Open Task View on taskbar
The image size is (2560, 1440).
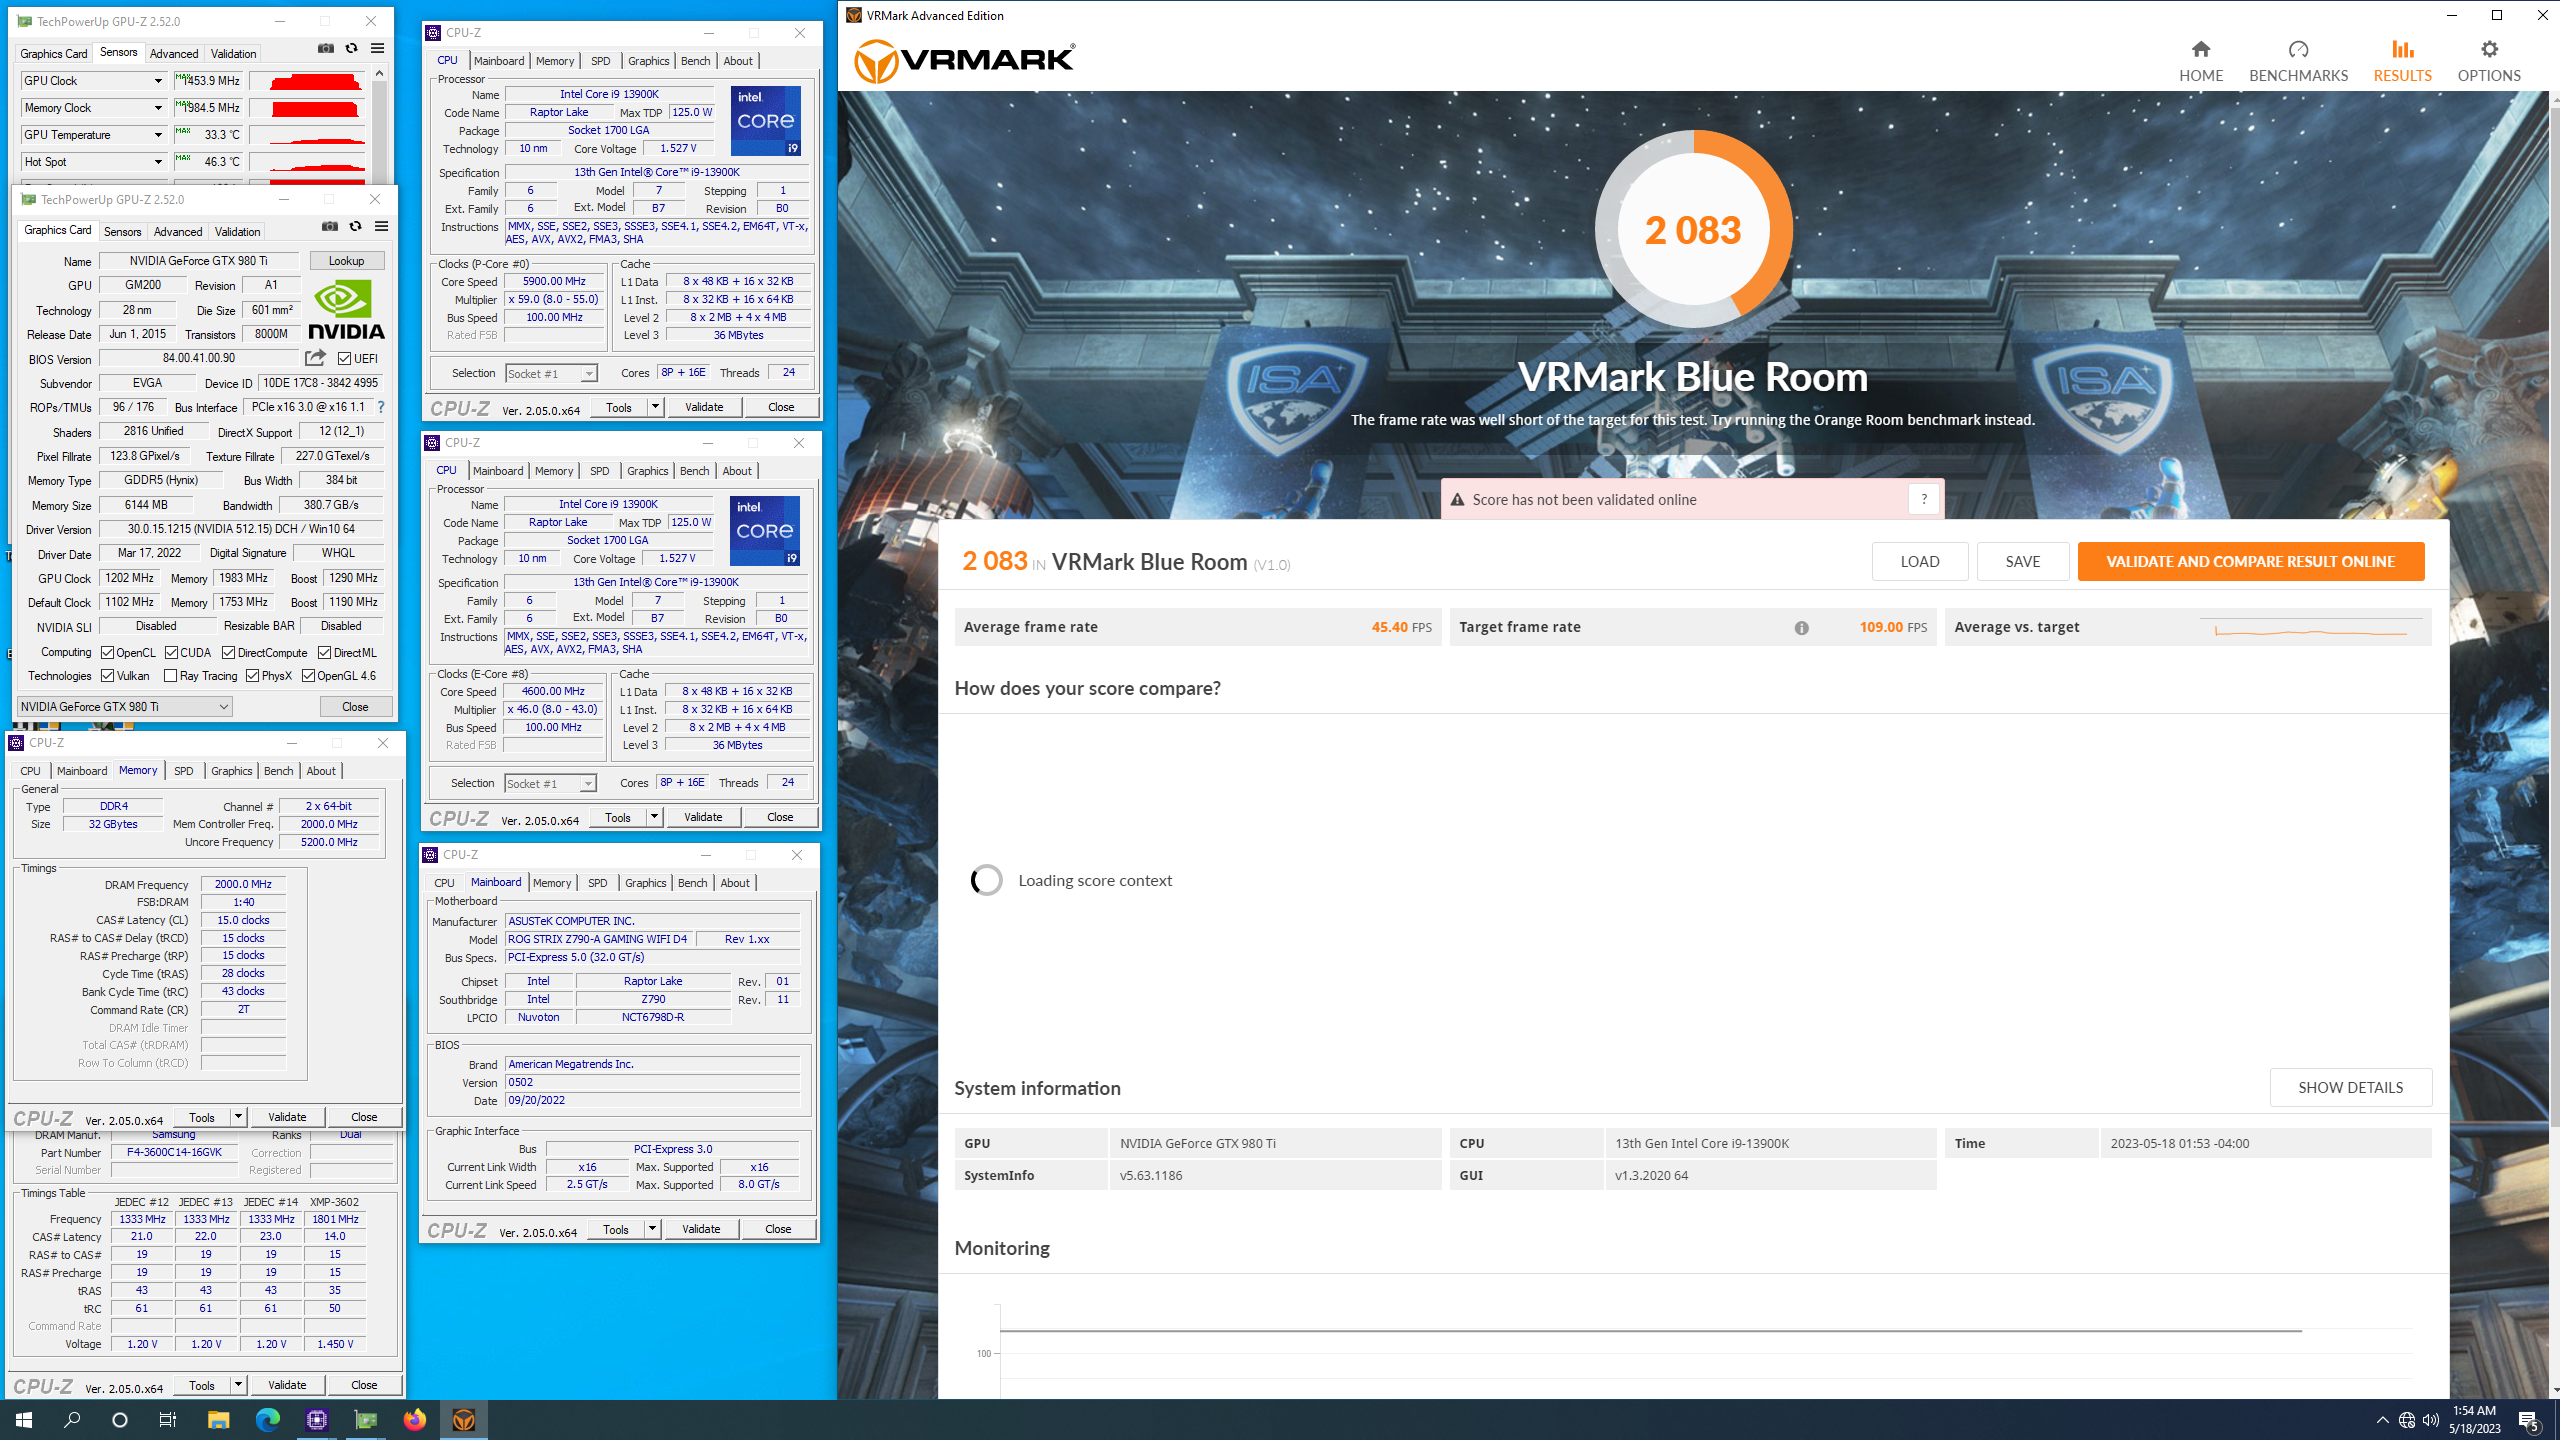click(168, 1419)
